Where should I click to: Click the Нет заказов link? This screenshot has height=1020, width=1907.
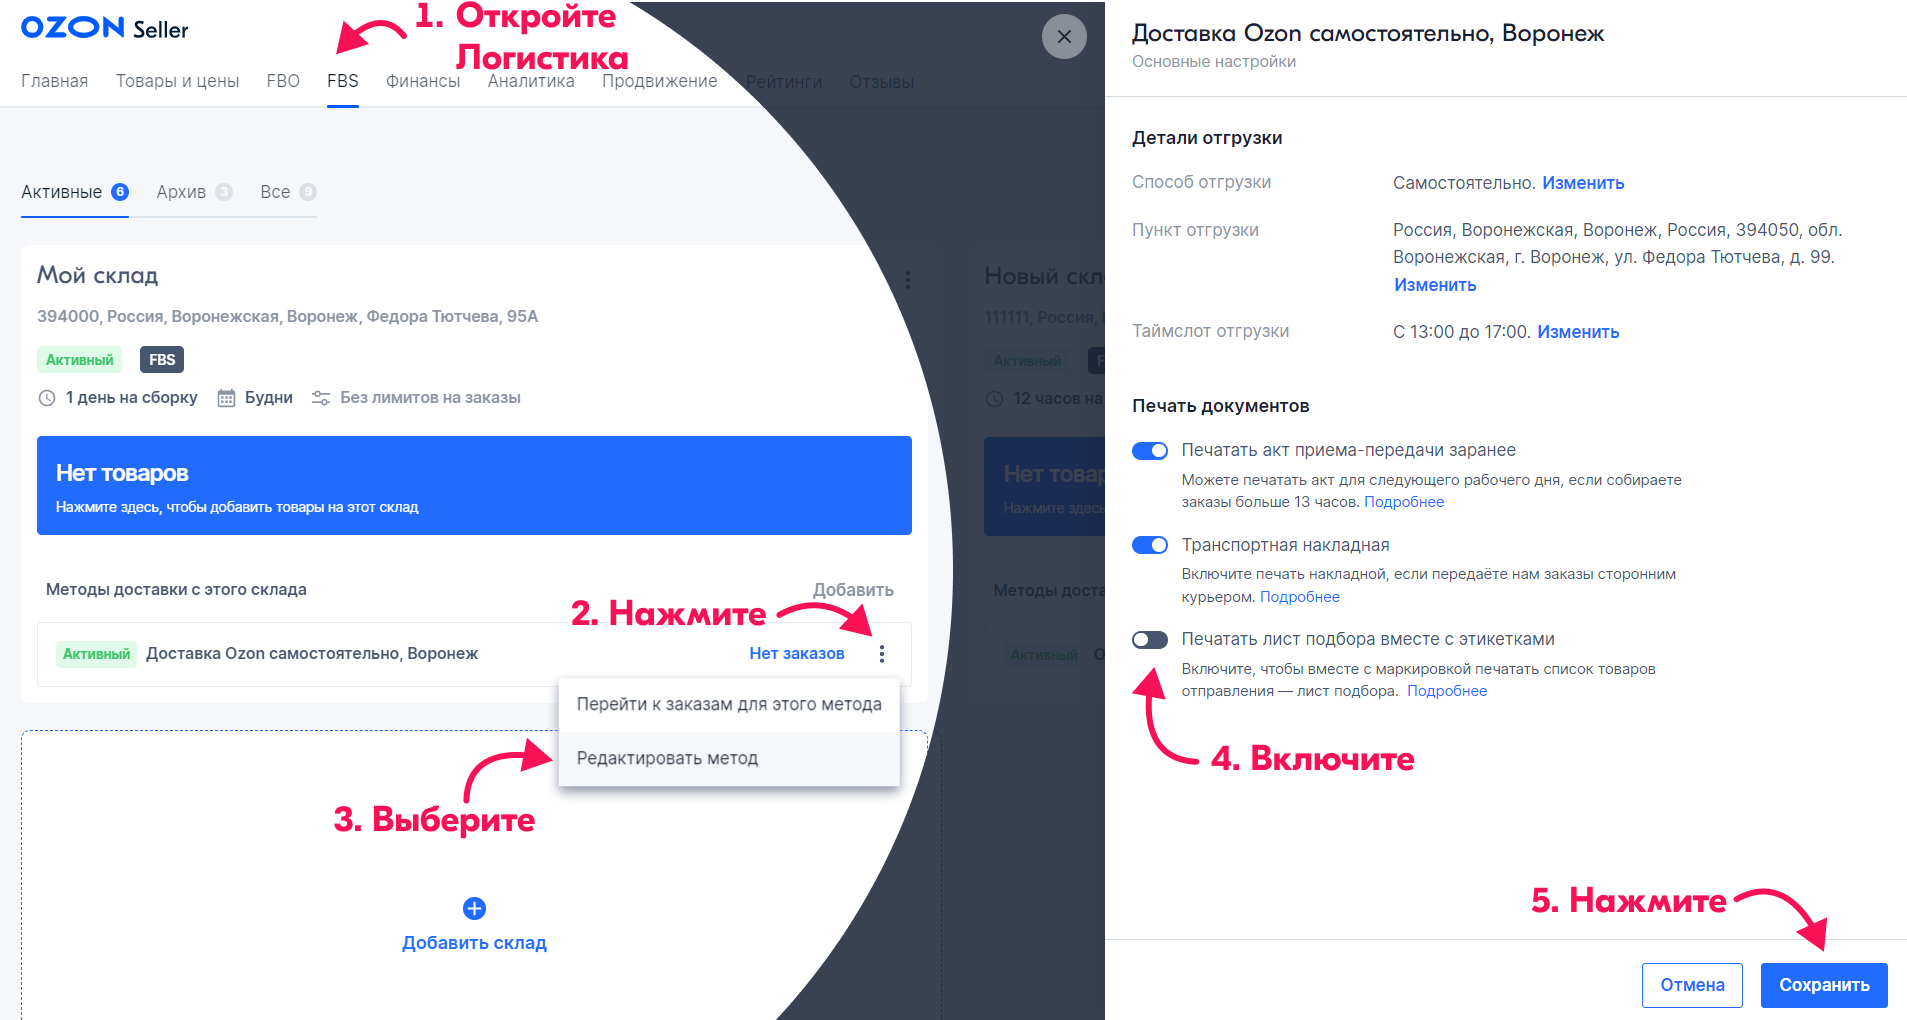796,654
